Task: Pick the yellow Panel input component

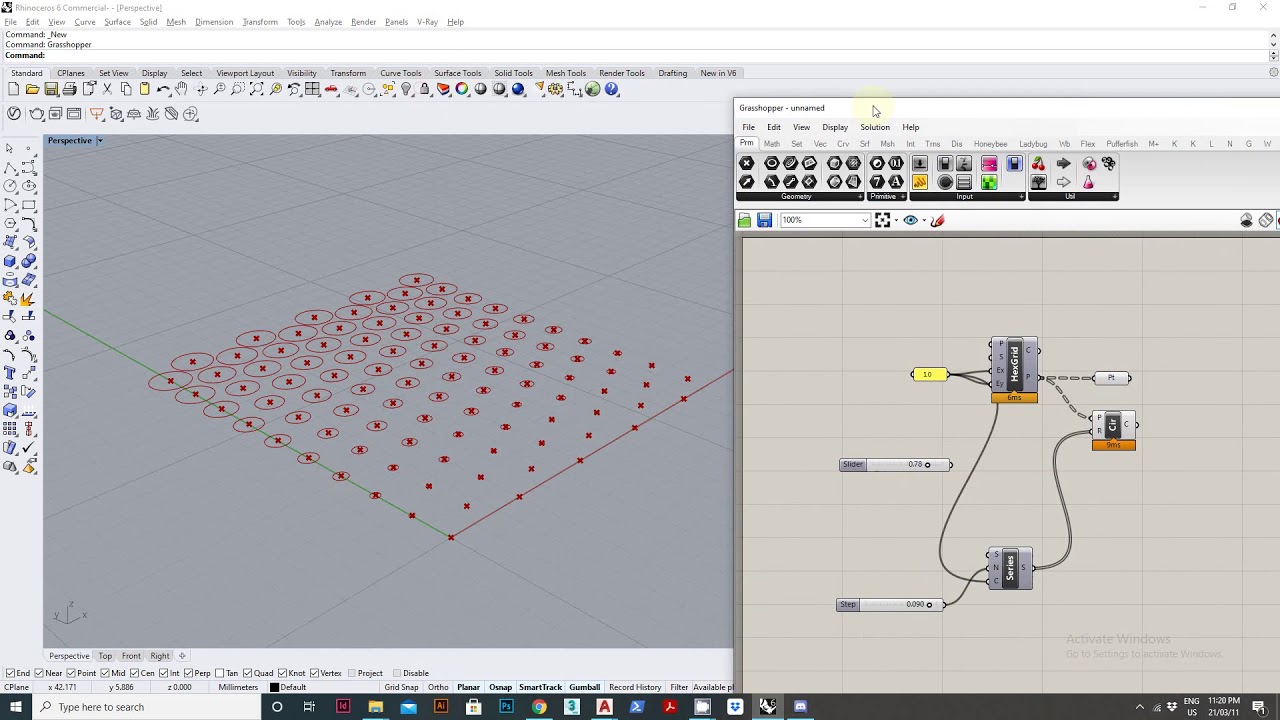Action: pyautogui.click(x=920, y=182)
